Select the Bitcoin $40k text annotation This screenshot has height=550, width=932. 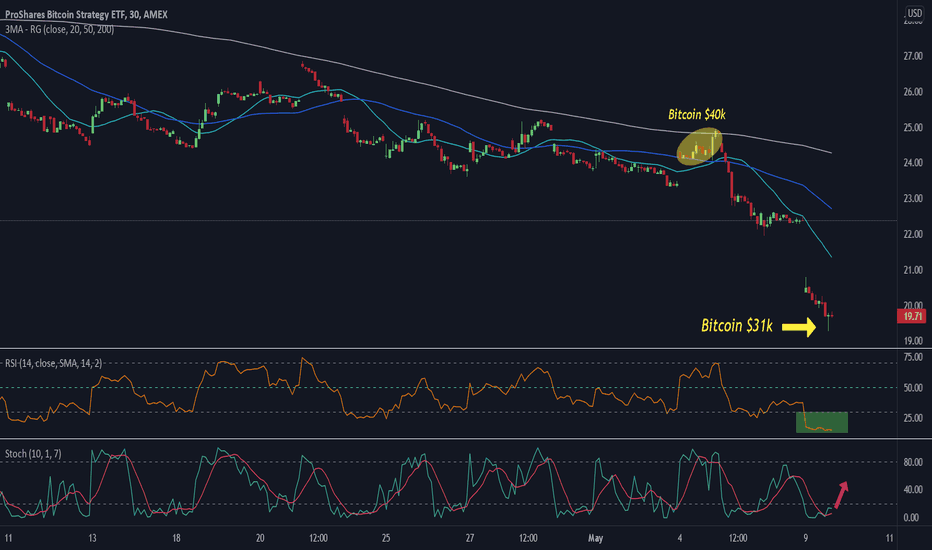pyautogui.click(x=697, y=114)
